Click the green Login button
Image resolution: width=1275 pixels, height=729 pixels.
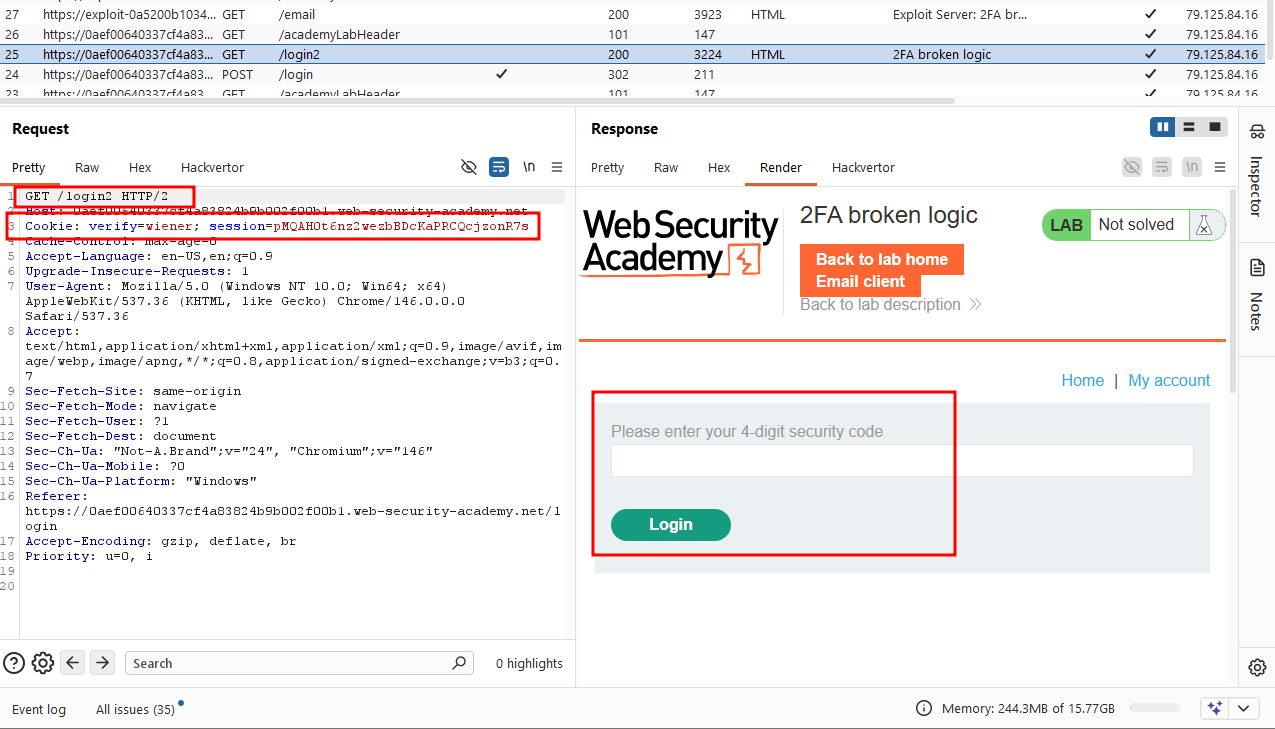pyautogui.click(x=671, y=524)
